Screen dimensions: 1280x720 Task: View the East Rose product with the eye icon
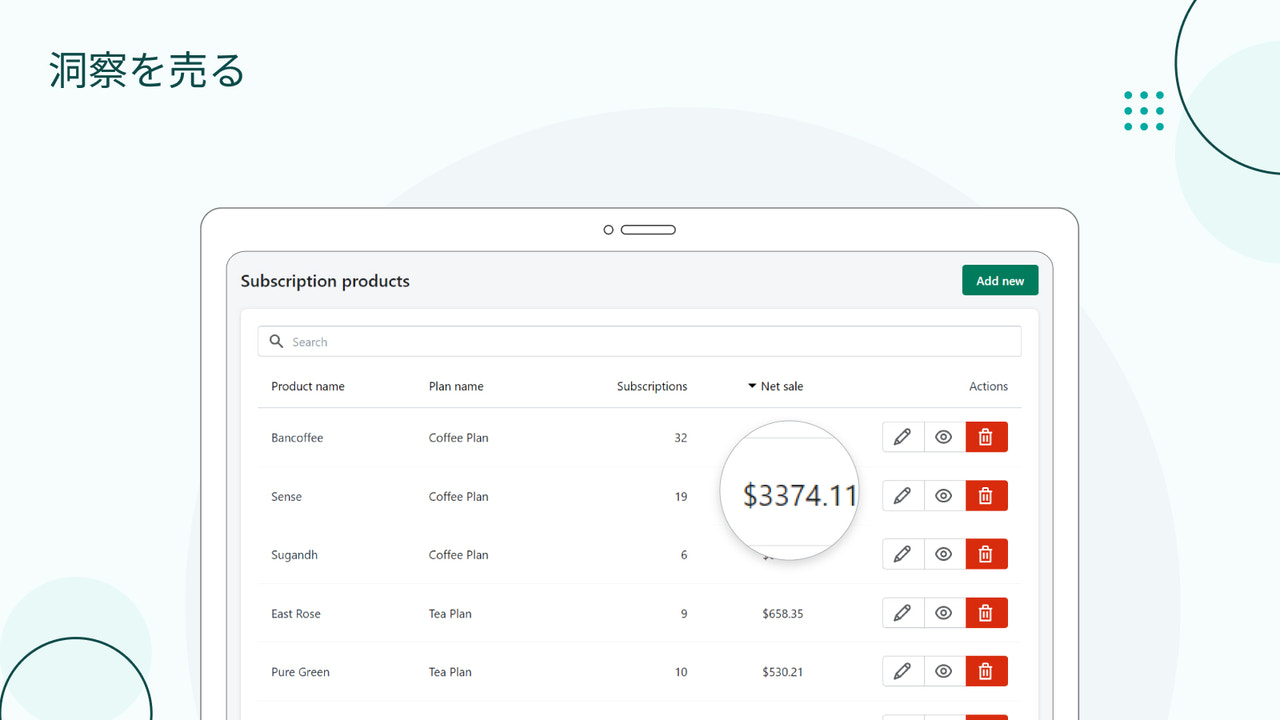point(944,613)
